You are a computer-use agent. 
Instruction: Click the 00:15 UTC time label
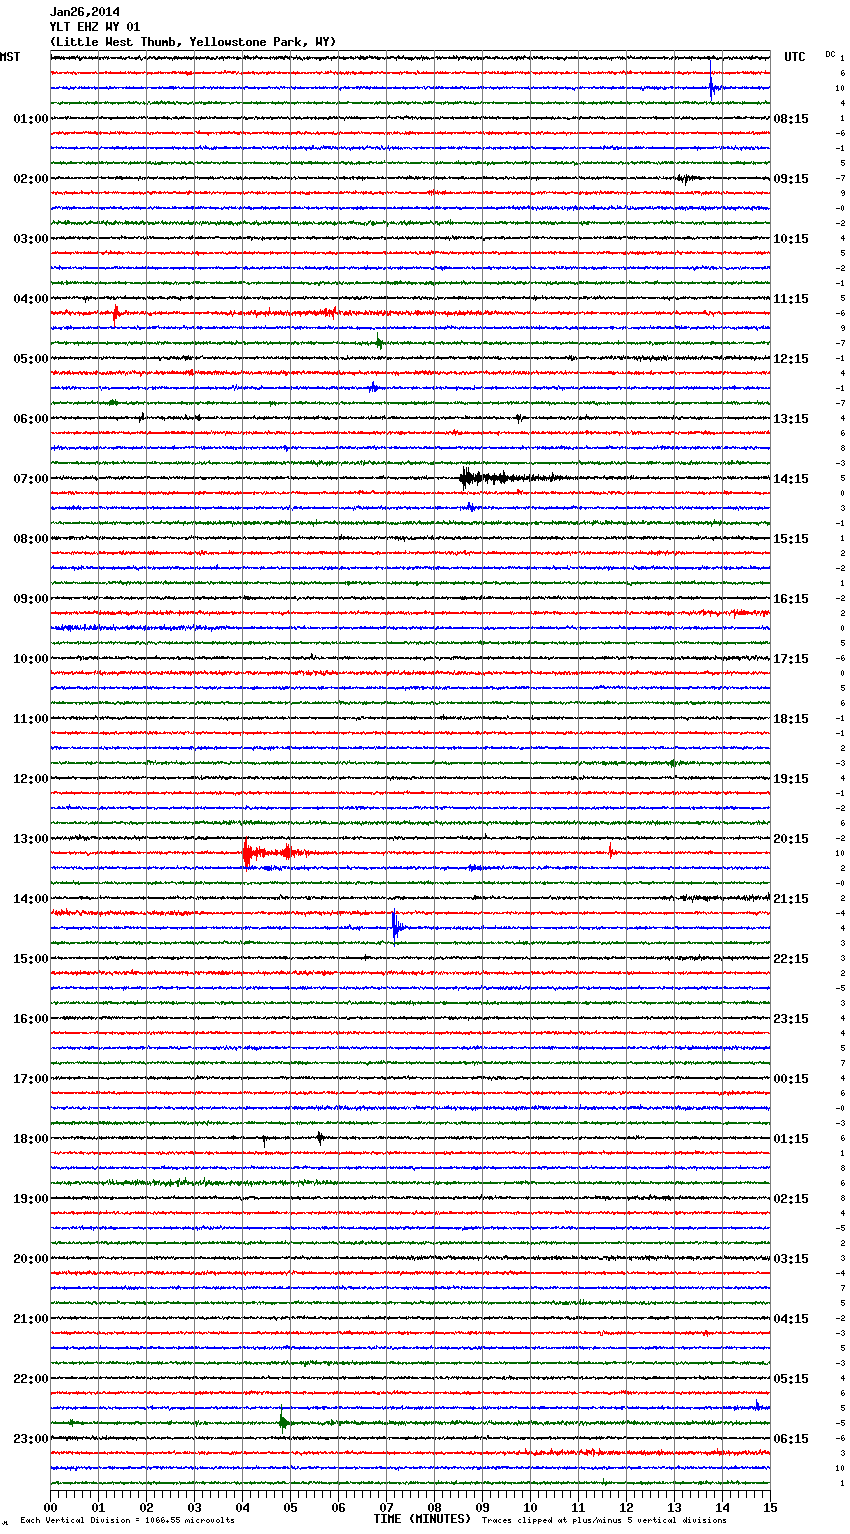pos(791,1079)
